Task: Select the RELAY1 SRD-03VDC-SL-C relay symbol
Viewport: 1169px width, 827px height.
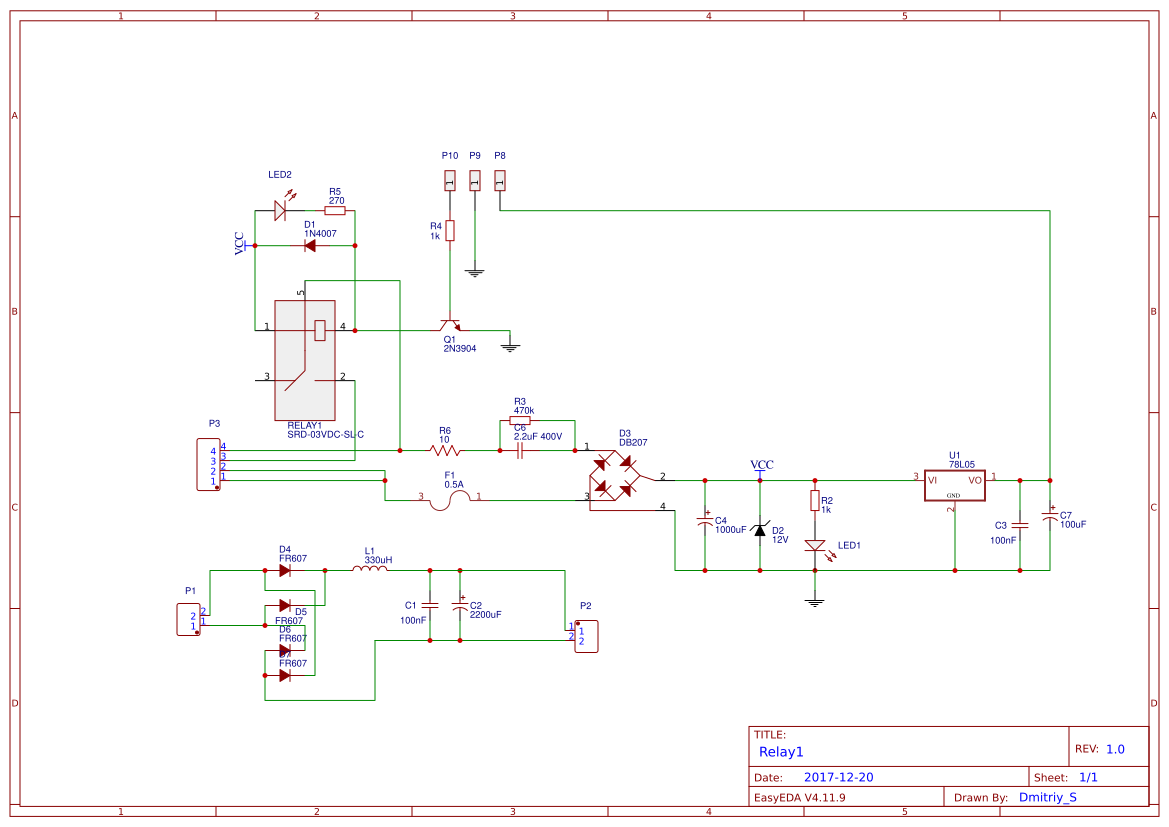Action: coord(306,360)
